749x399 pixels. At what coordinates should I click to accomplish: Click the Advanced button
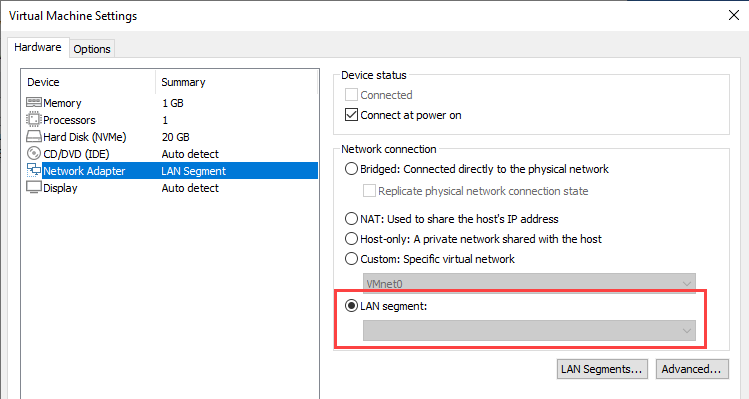click(x=692, y=369)
